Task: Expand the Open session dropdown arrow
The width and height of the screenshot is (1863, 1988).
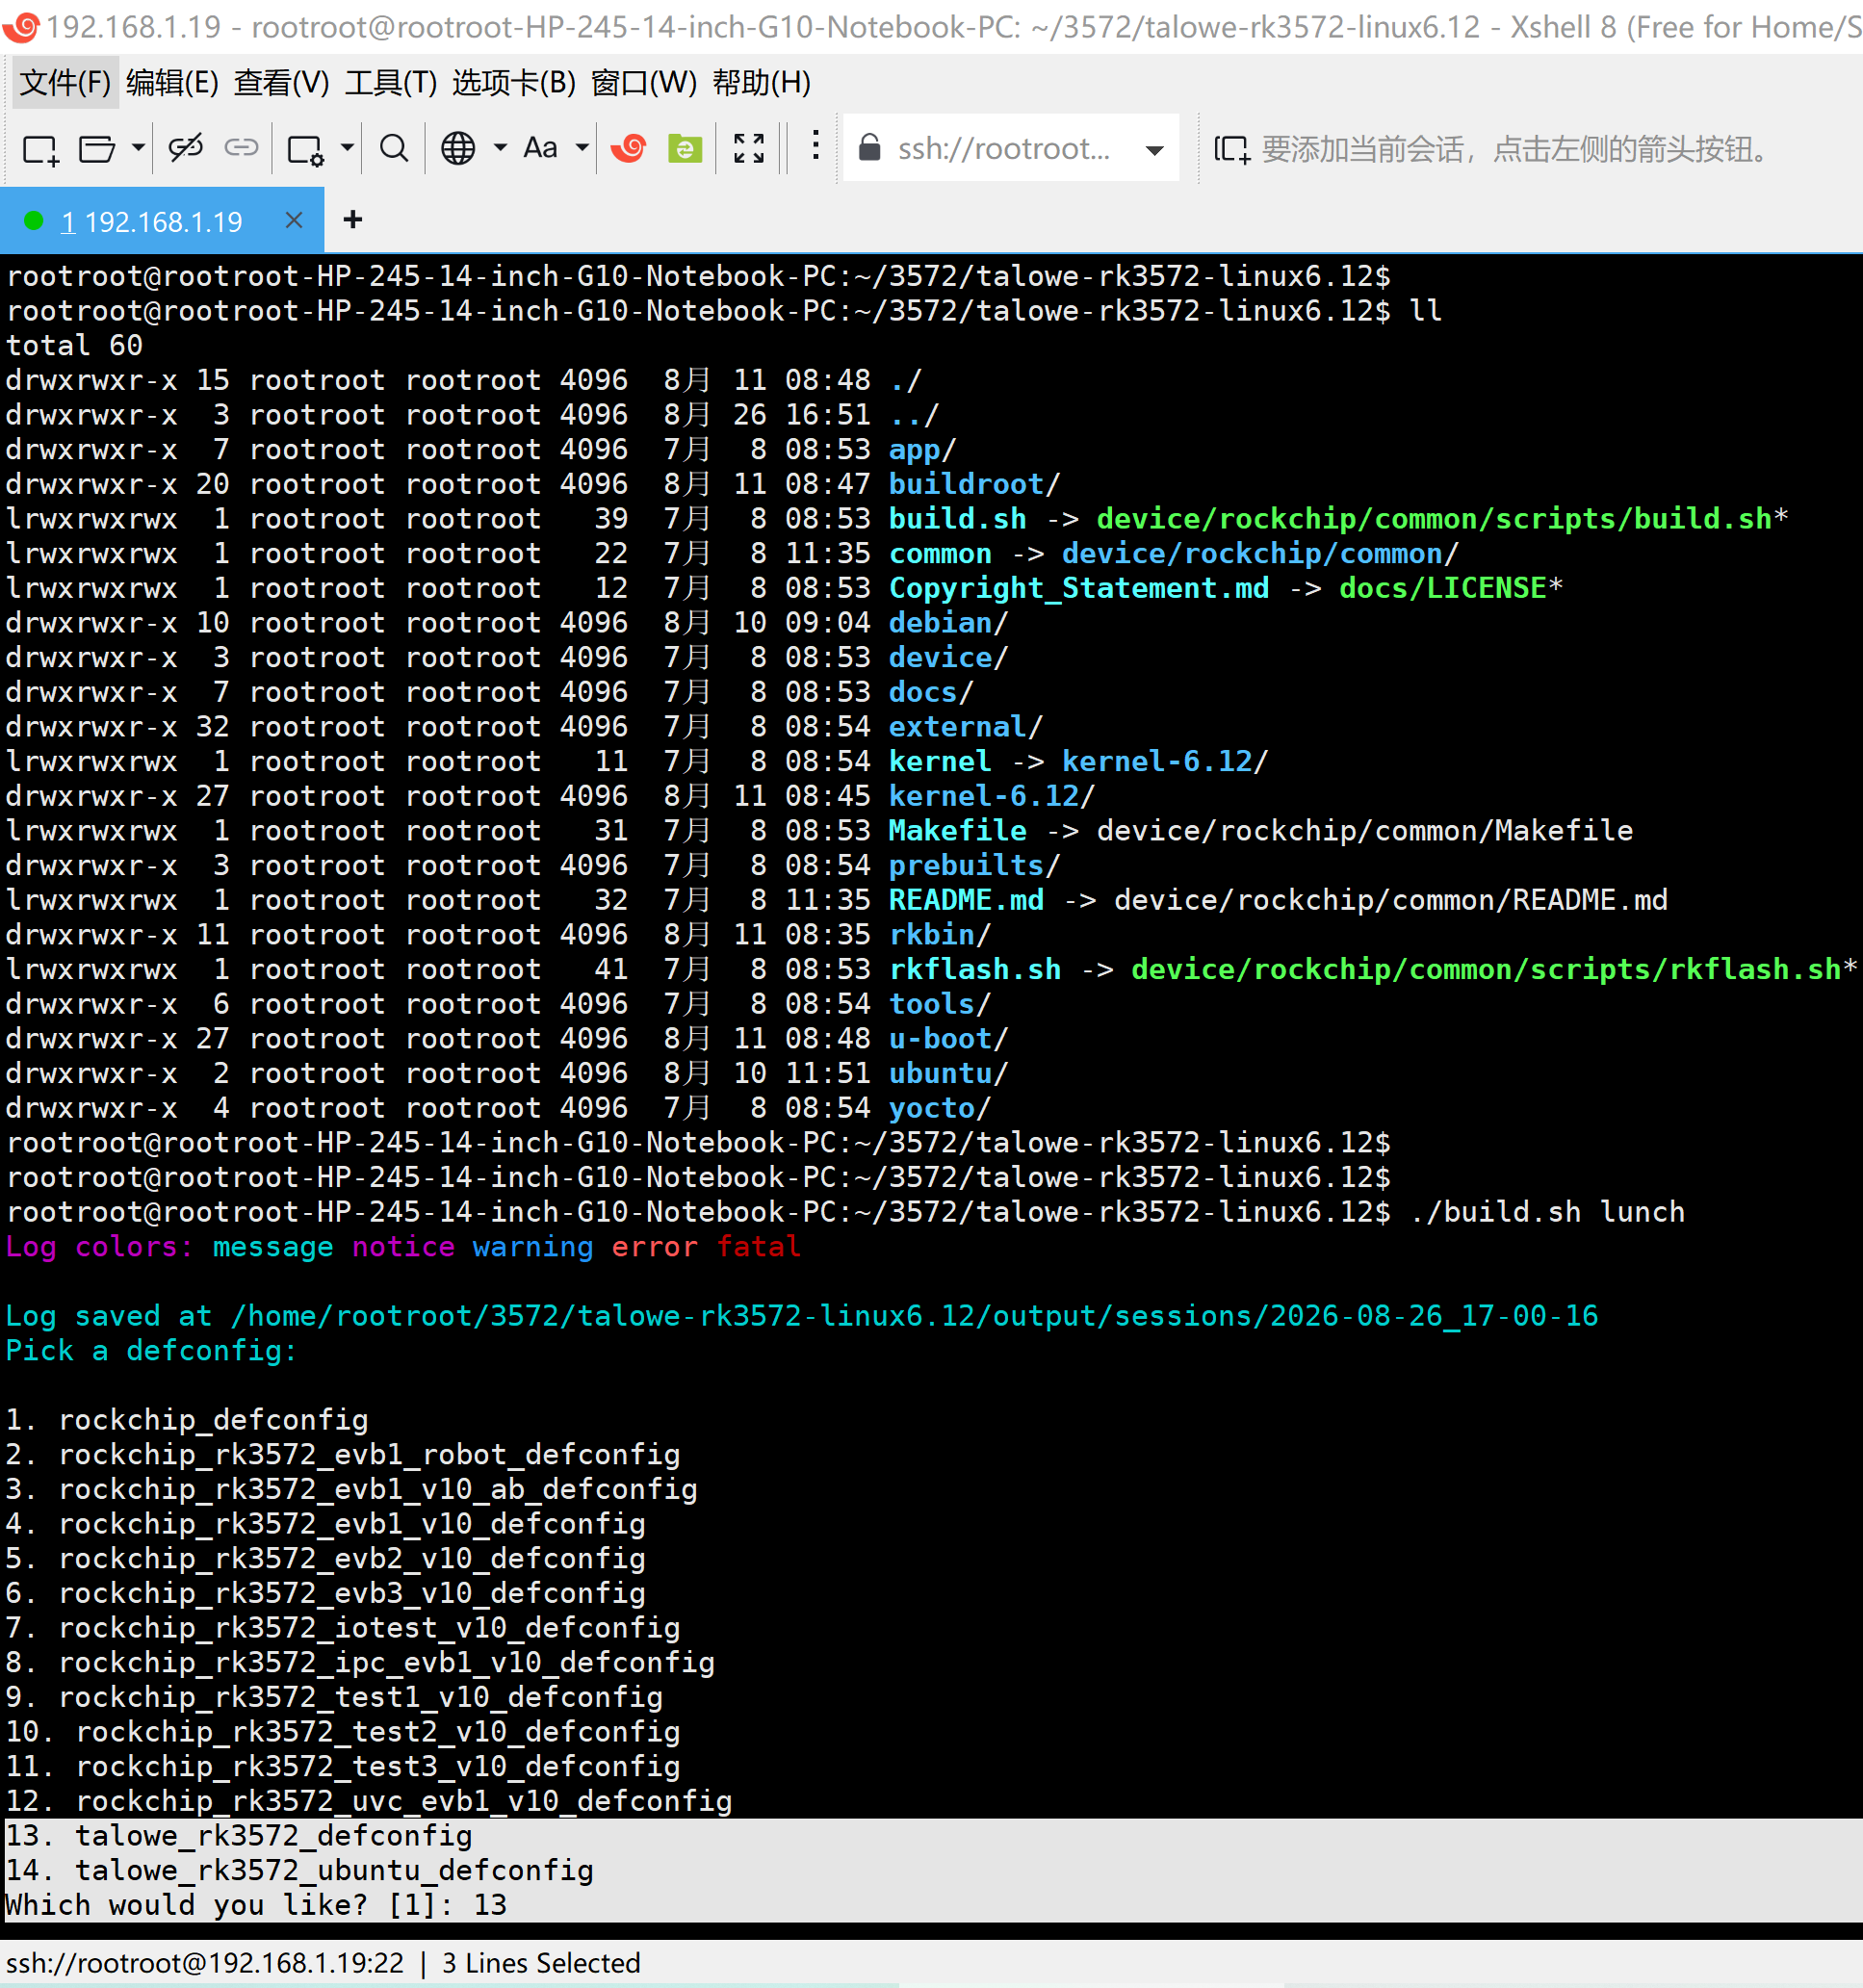Action: (x=138, y=149)
